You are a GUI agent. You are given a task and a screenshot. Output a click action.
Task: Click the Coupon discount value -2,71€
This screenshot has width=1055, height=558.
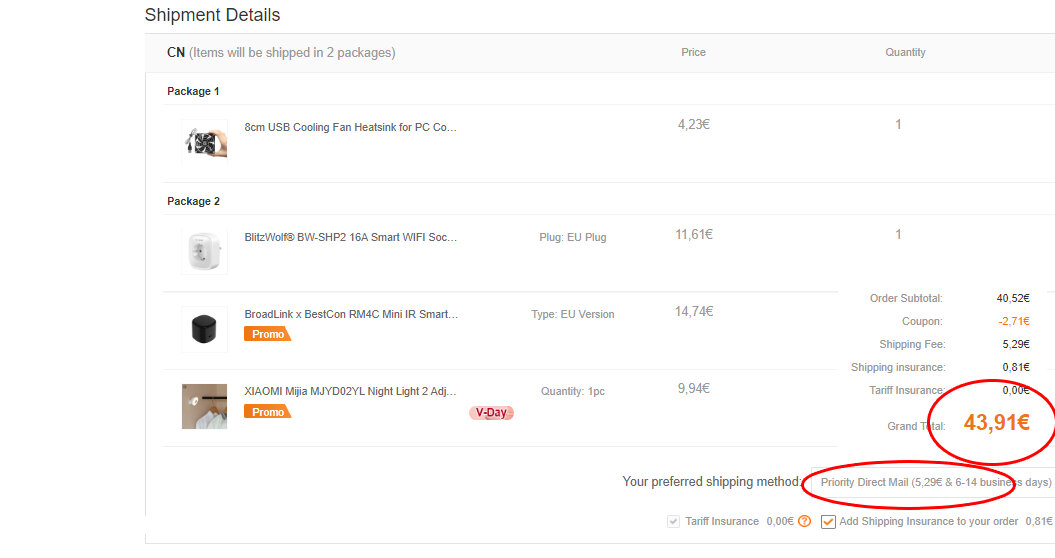(x=1014, y=321)
